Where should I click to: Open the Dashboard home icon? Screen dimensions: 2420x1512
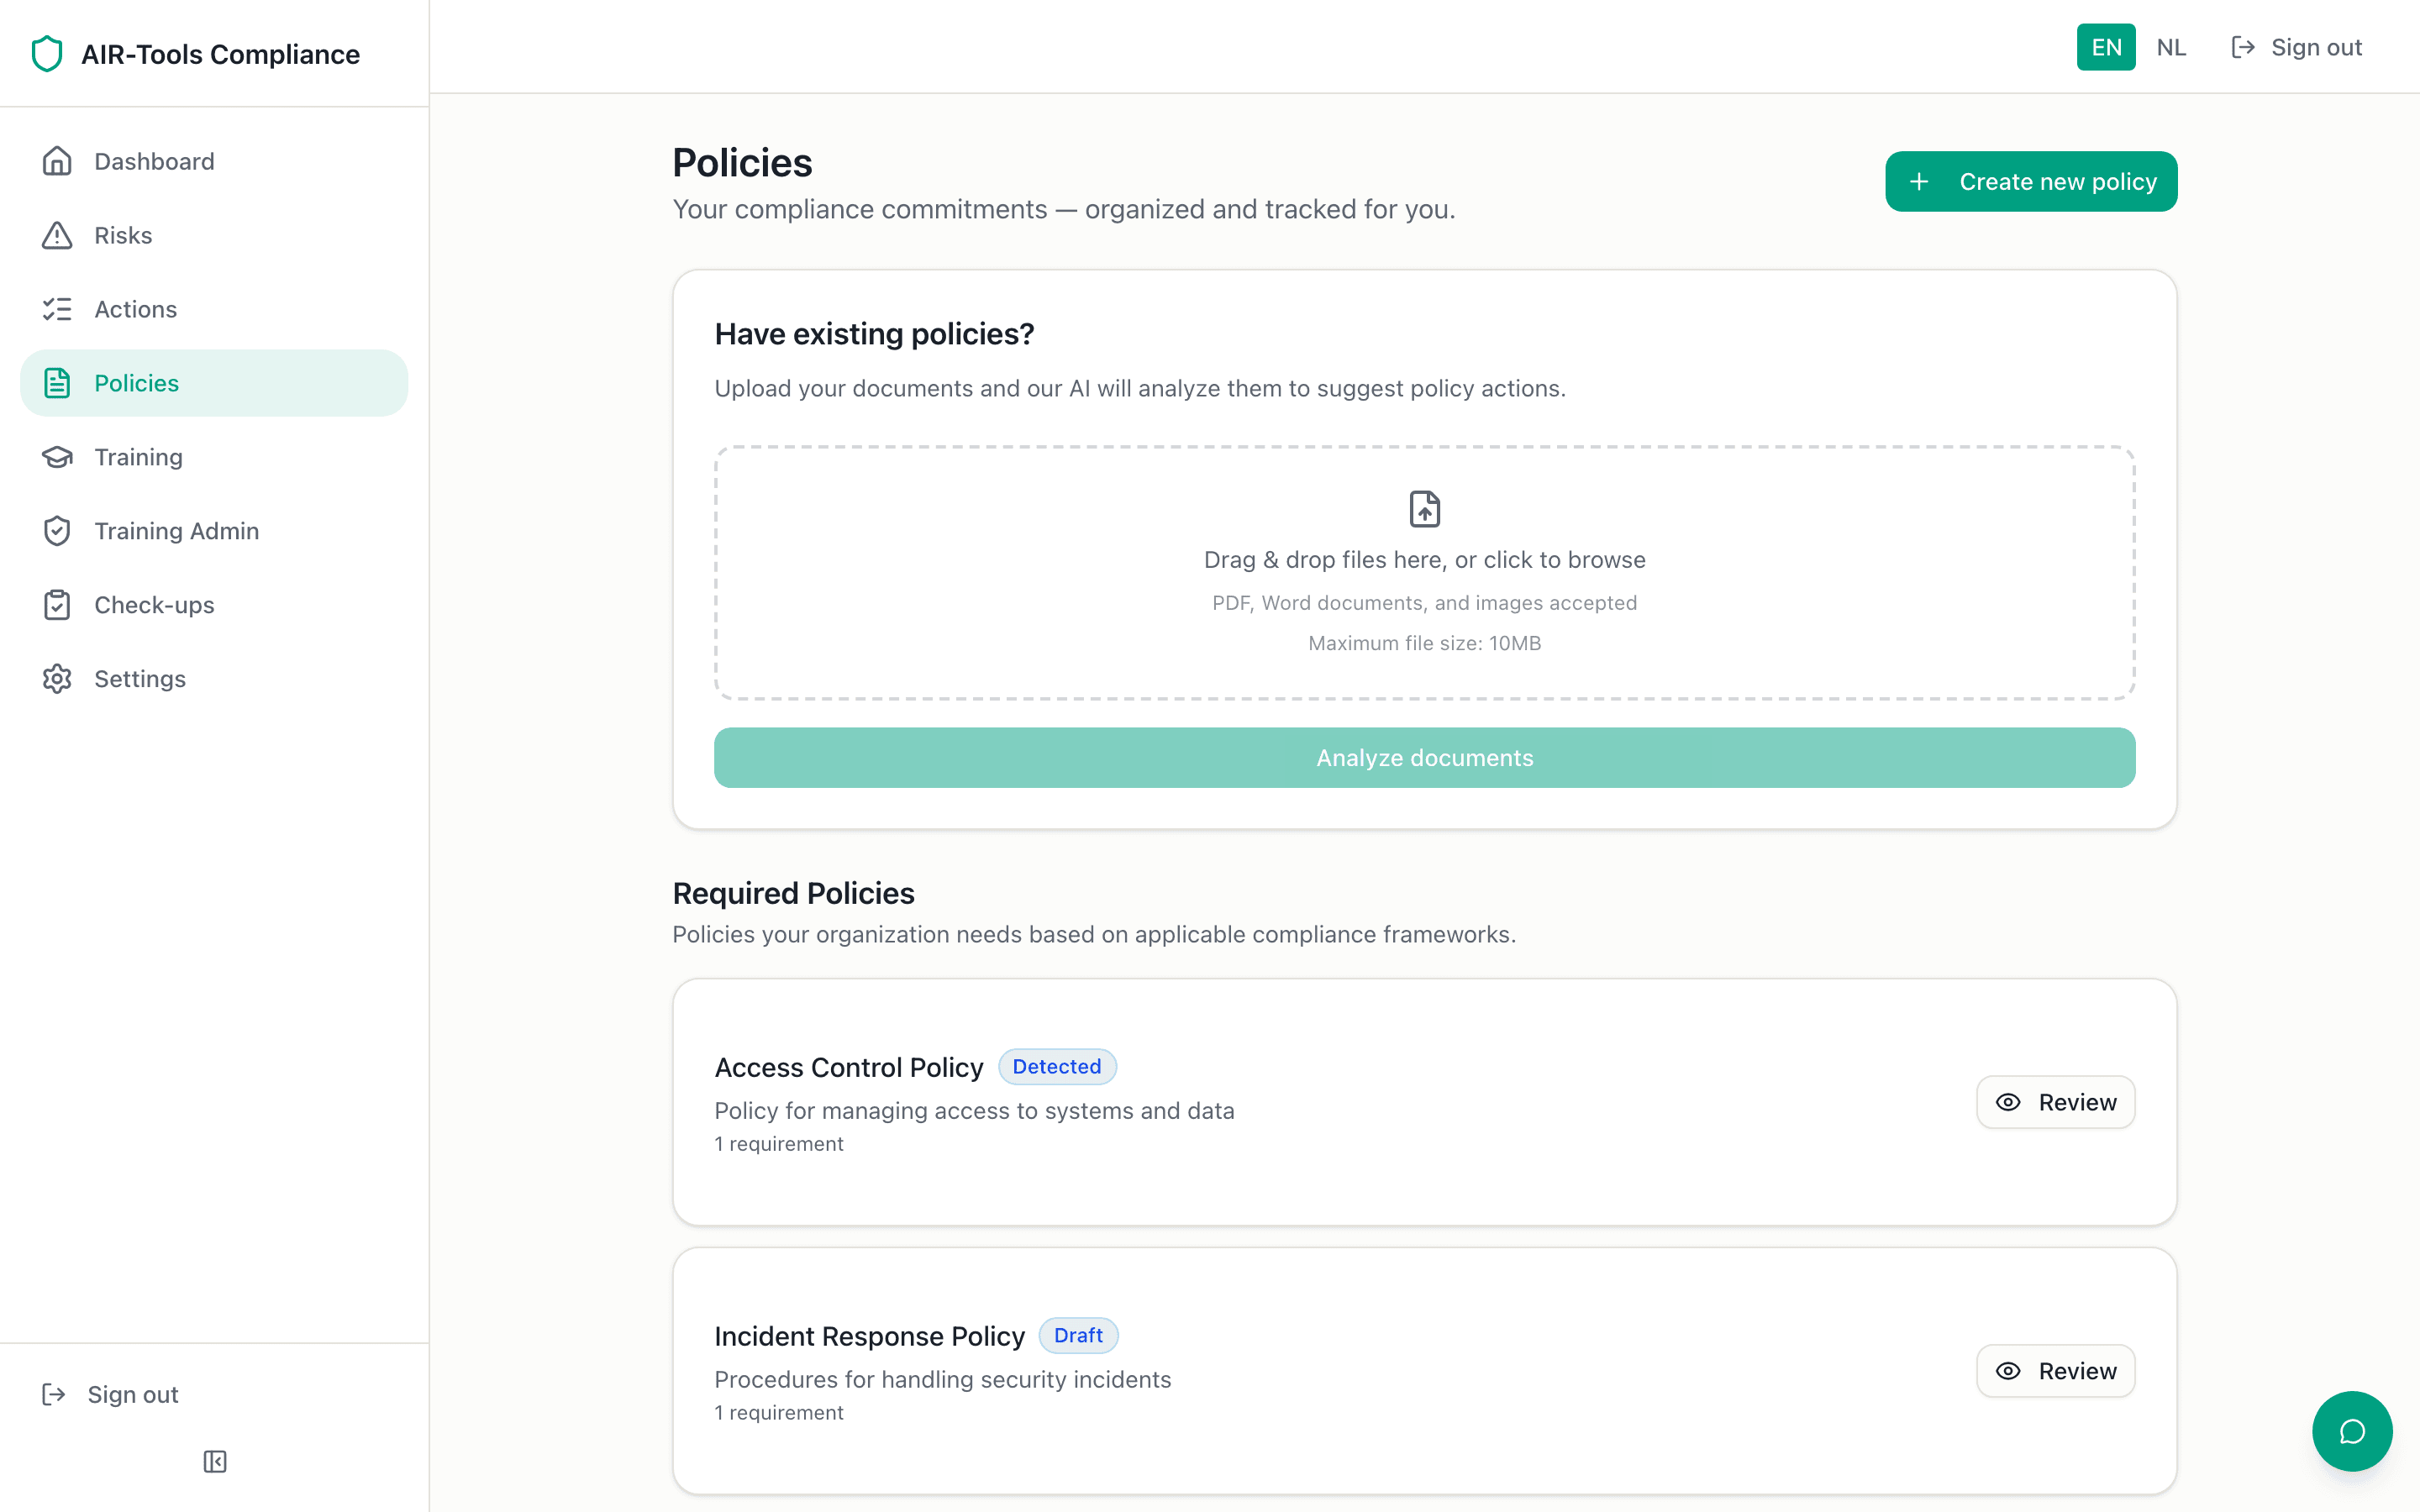[x=57, y=161]
